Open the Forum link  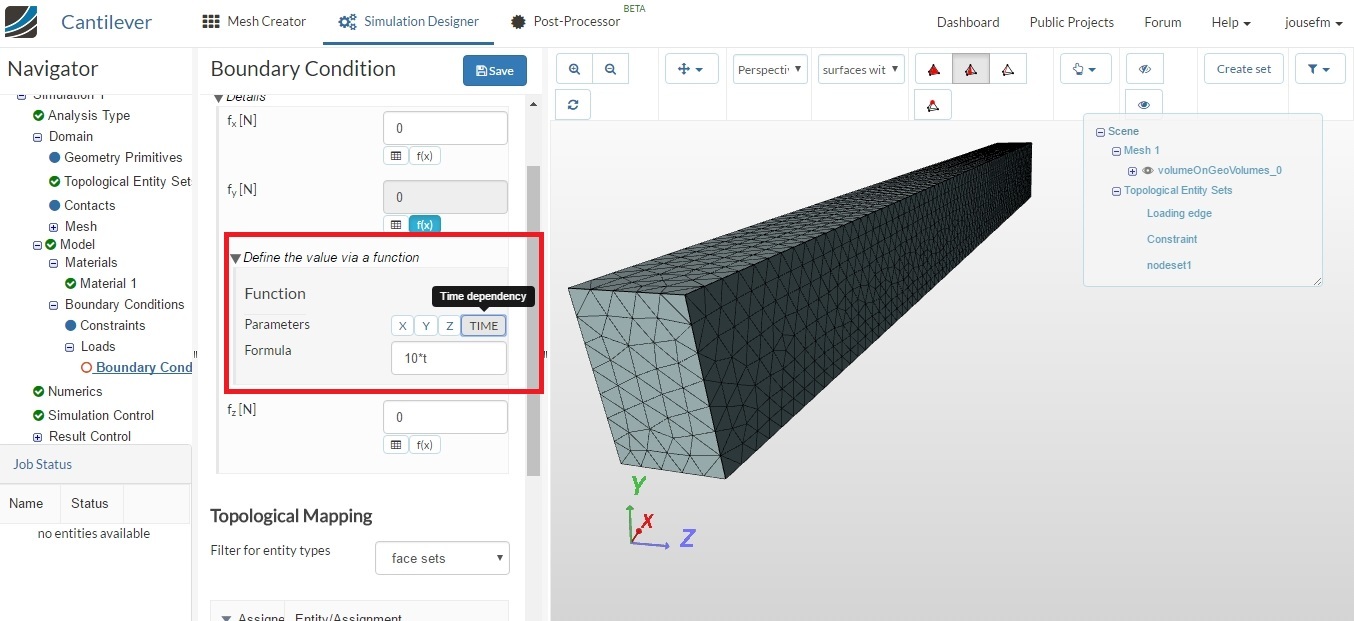(1162, 22)
